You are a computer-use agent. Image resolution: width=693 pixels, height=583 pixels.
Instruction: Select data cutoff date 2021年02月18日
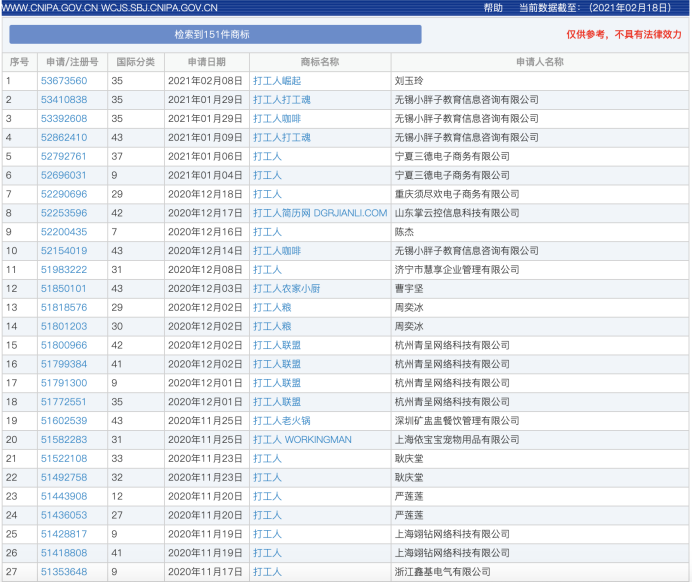tap(630, 8)
